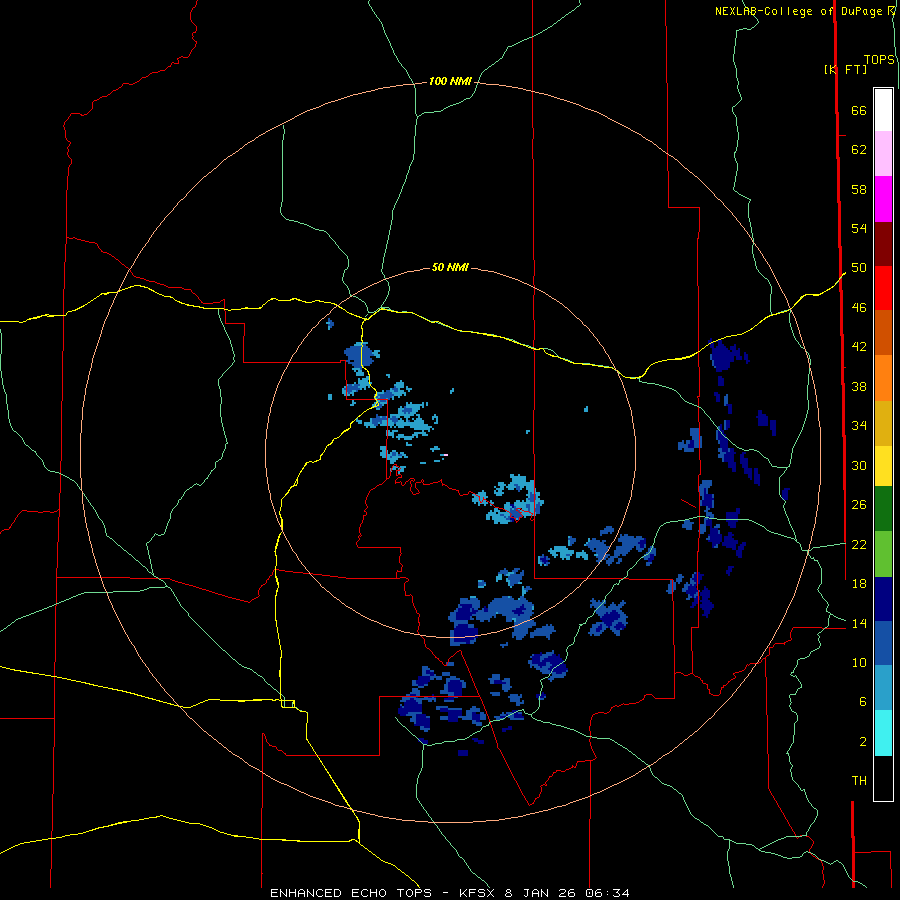
Task: Click the dark red maroon legend swatch
Action: point(883,243)
